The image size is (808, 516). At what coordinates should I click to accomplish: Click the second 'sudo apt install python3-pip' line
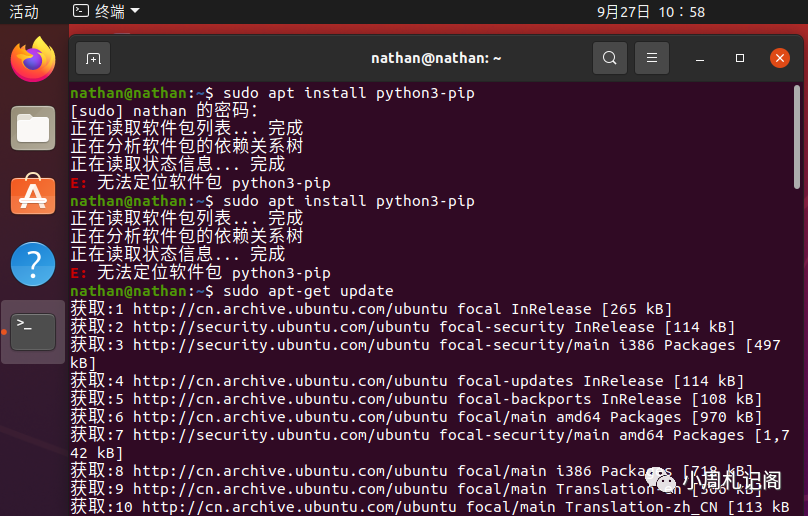pos(273,201)
